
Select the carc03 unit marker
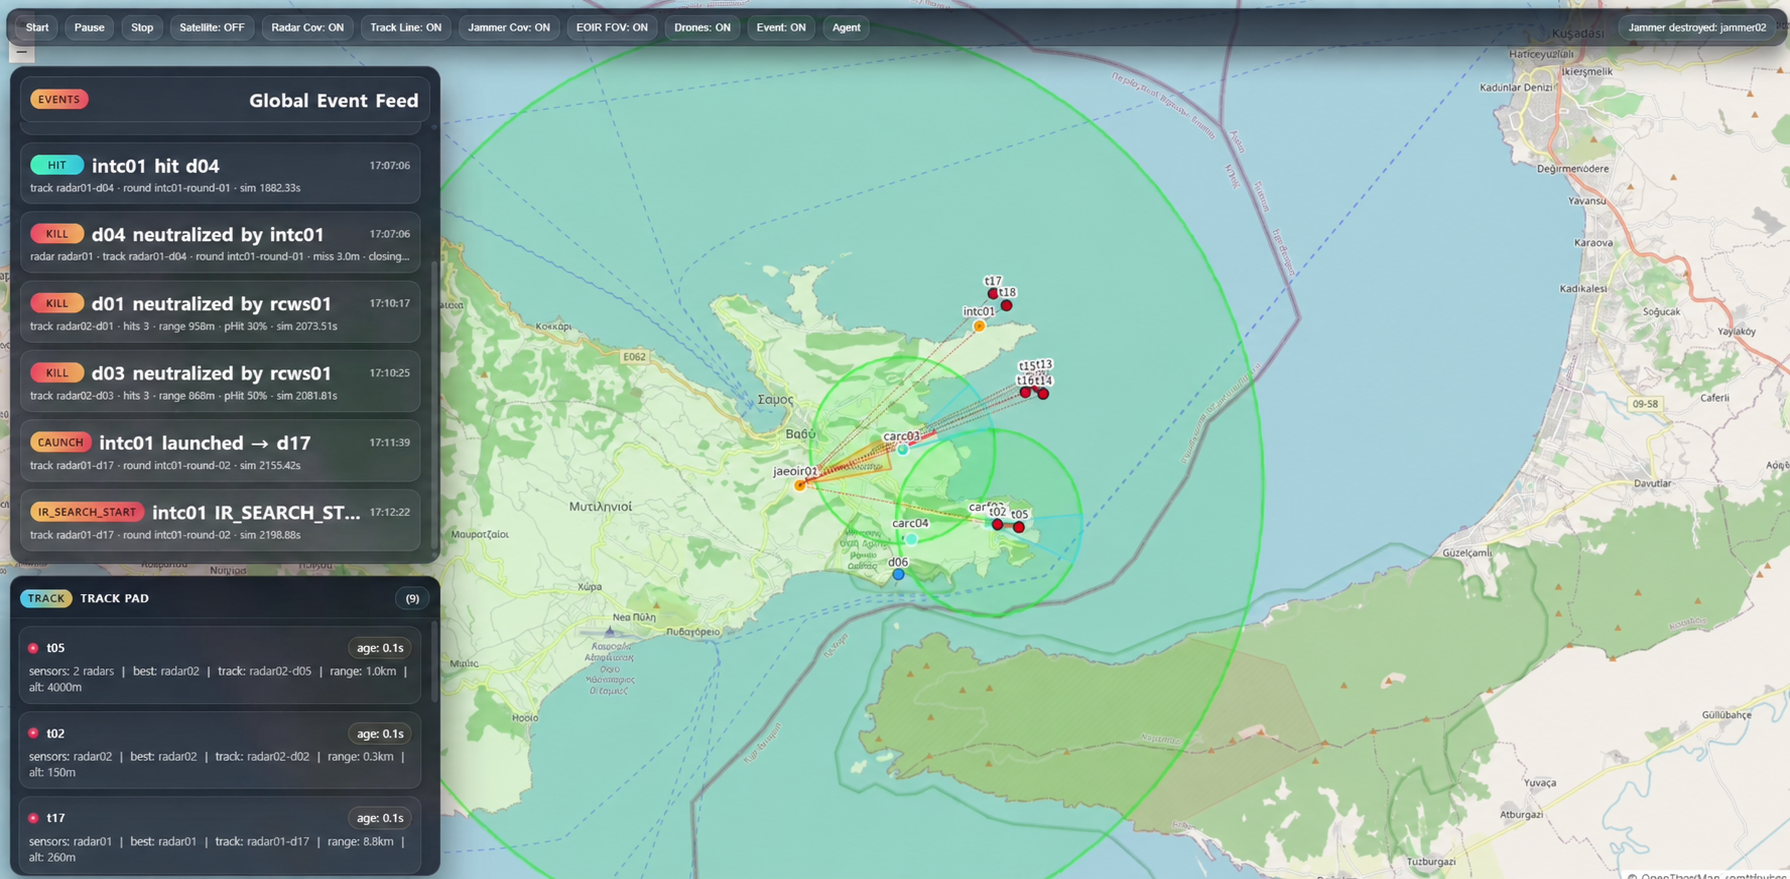(902, 450)
